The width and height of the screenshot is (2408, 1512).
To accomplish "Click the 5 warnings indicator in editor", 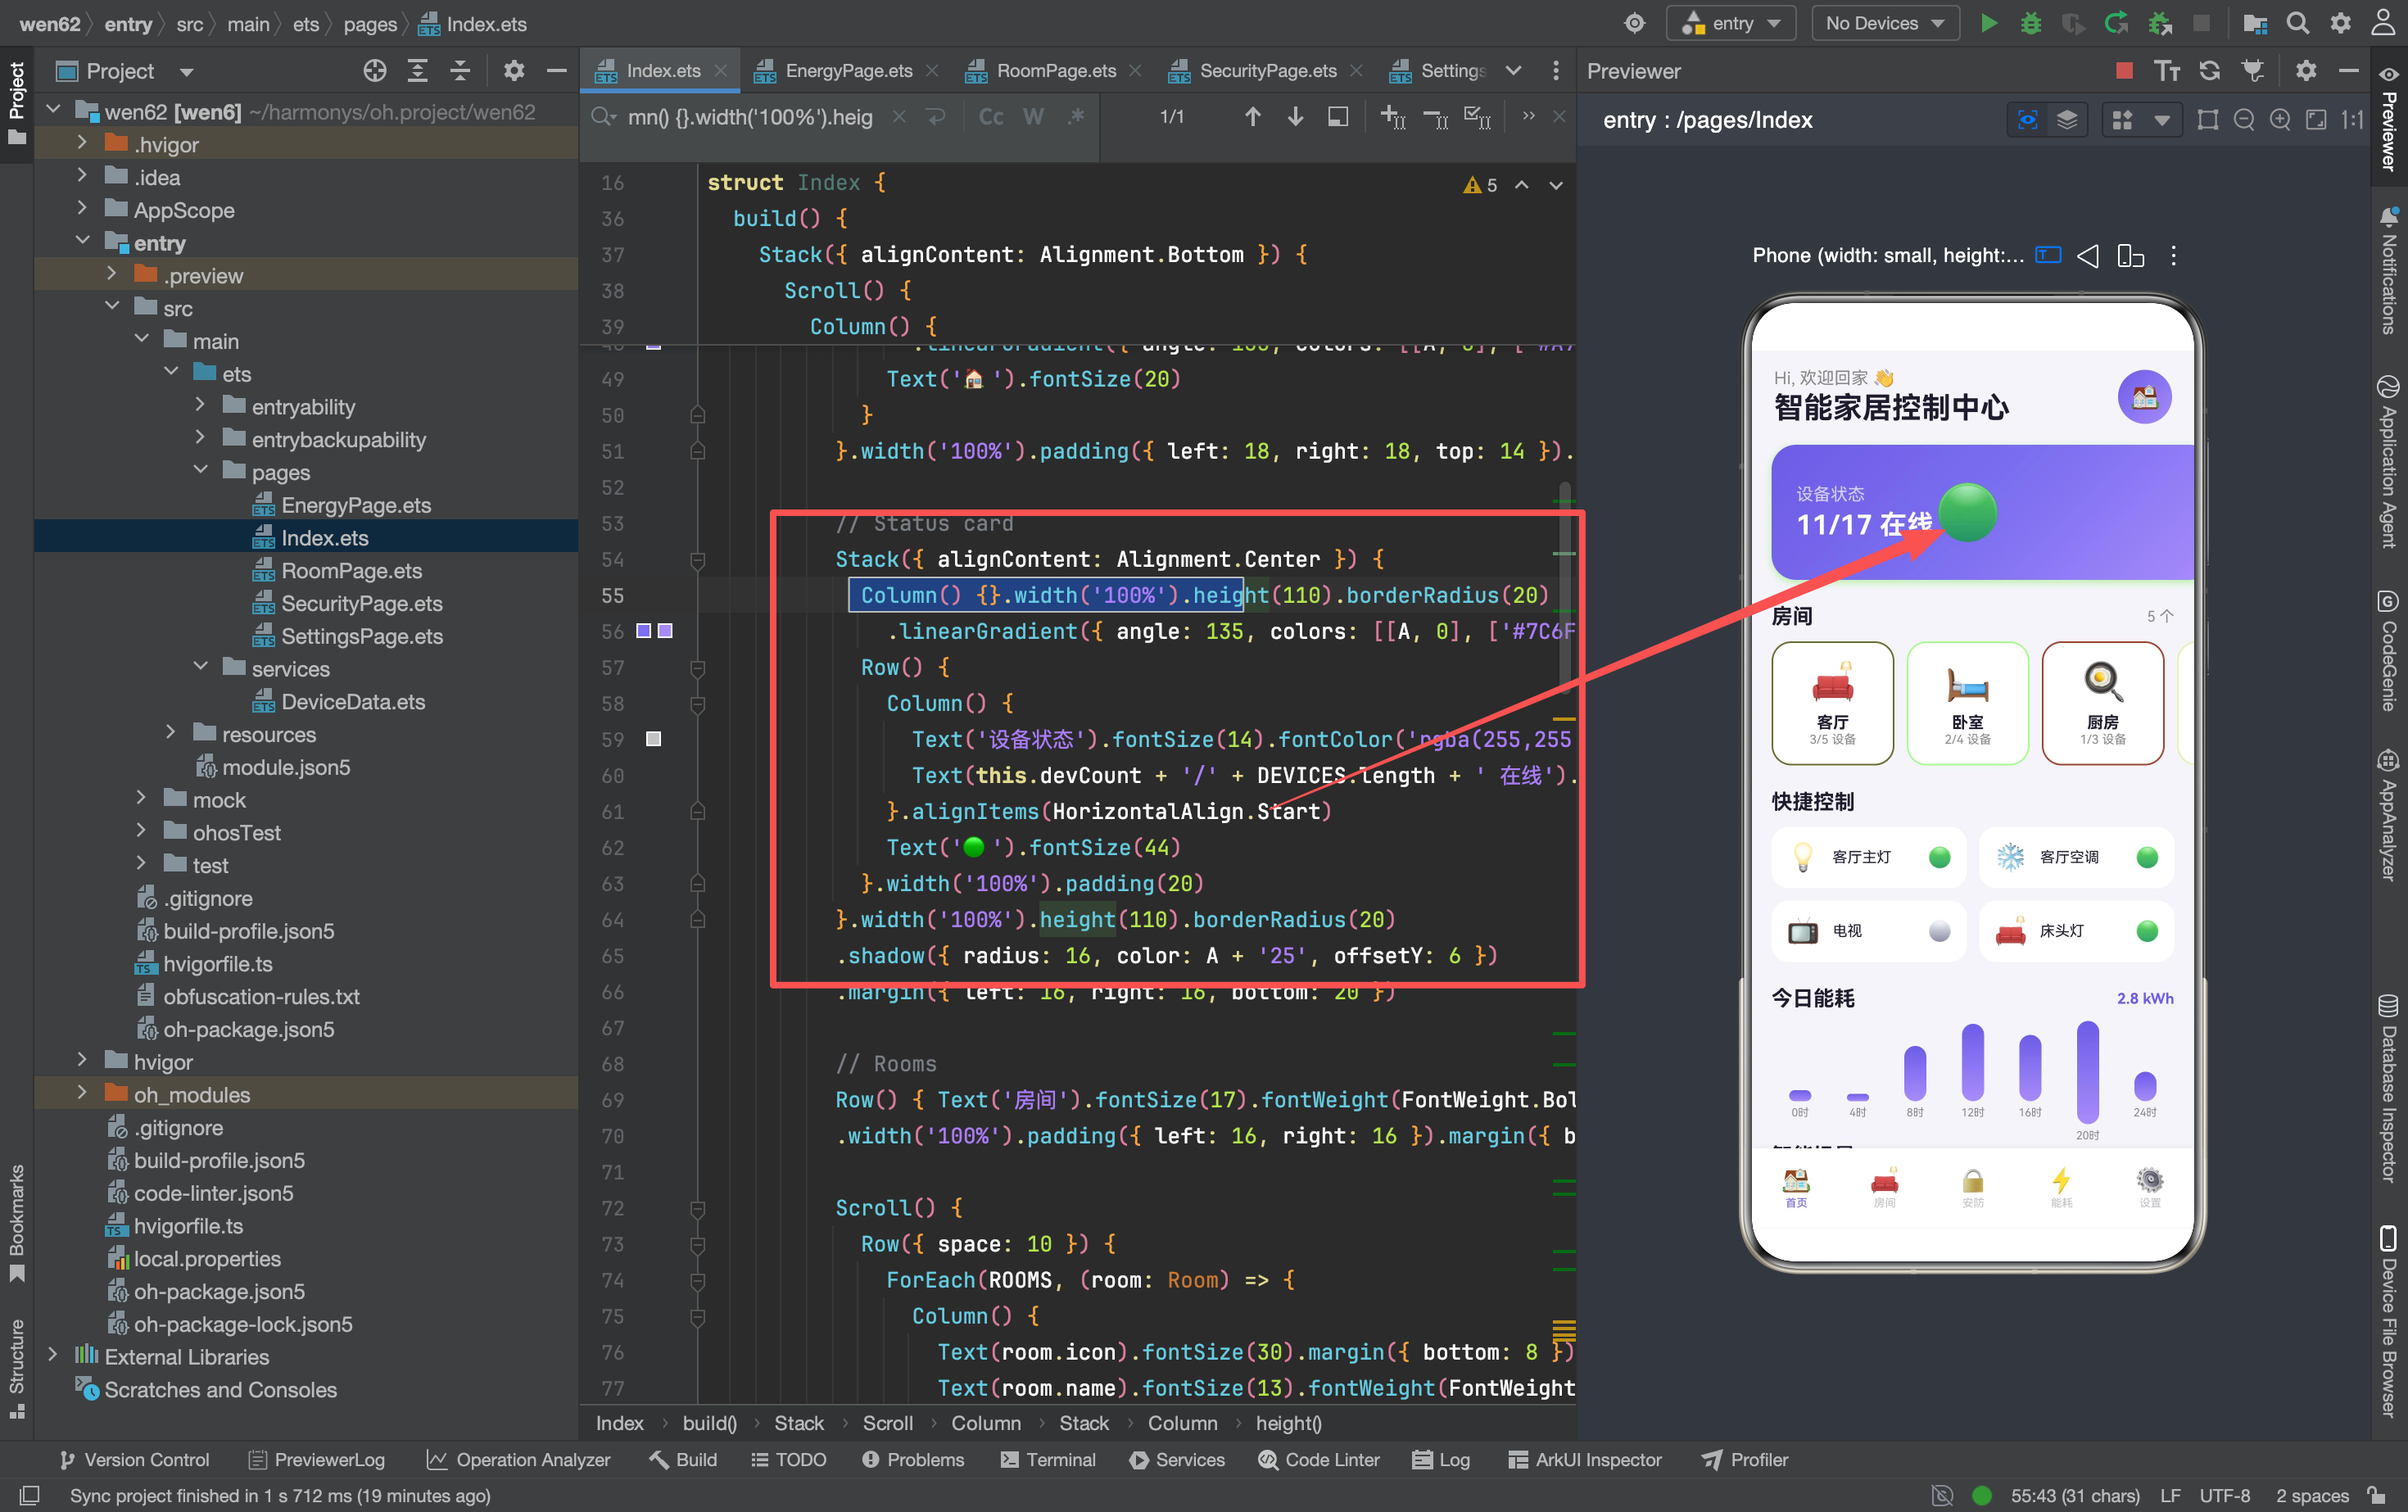I will click(x=1480, y=185).
